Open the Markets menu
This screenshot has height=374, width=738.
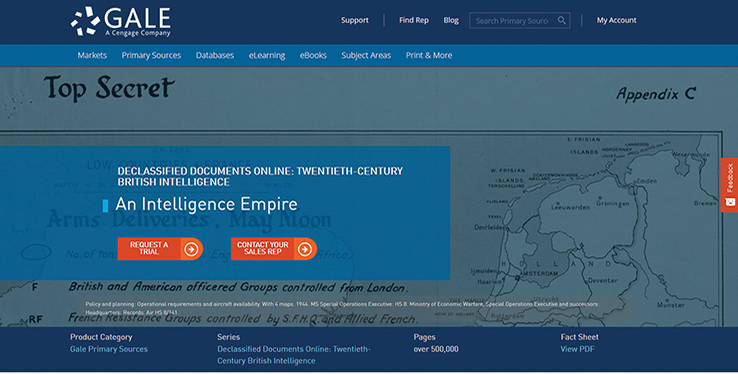[92, 55]
